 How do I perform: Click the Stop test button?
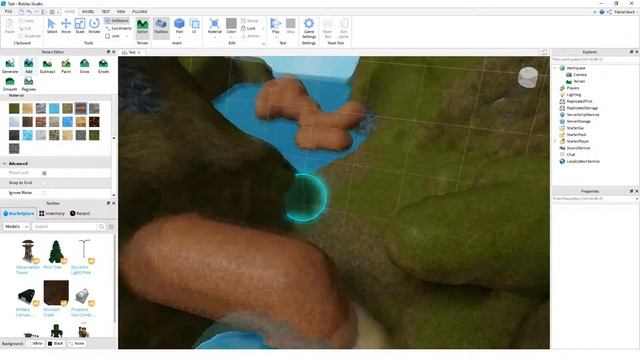click(290, 26)
